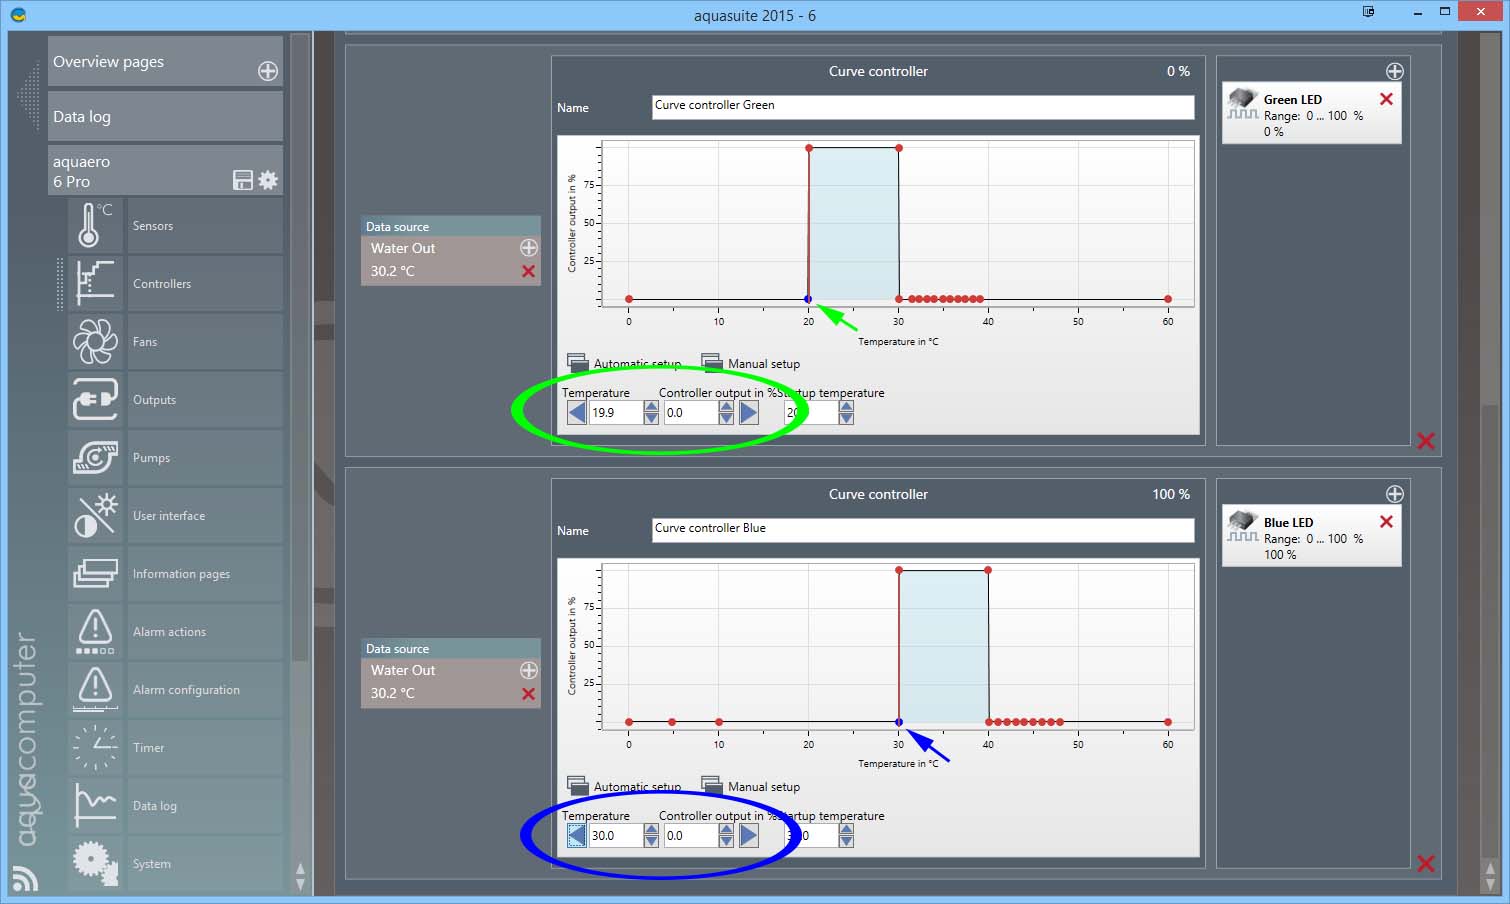The image size is (1510, 904).
Task: Adjust Controller output stepper in Green controller
Action: coord(726,413)
